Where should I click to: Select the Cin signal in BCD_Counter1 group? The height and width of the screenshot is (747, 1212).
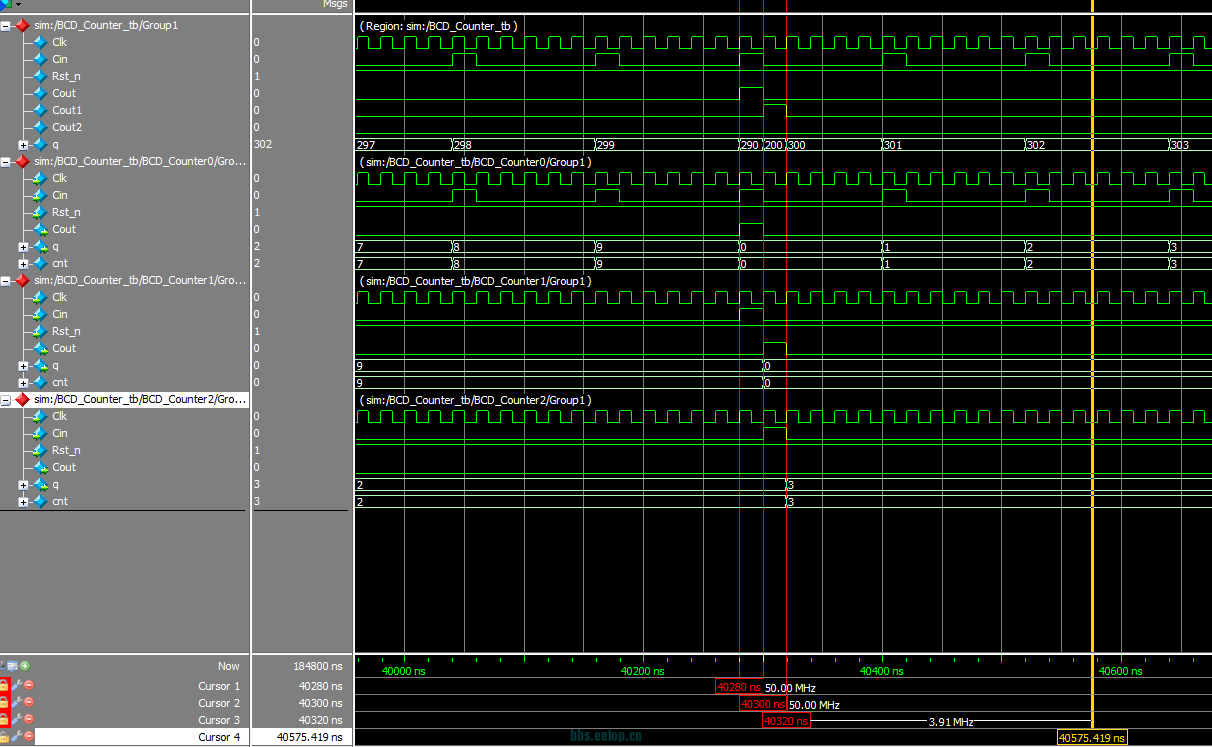pyautogui.click(x=60, y=314)
